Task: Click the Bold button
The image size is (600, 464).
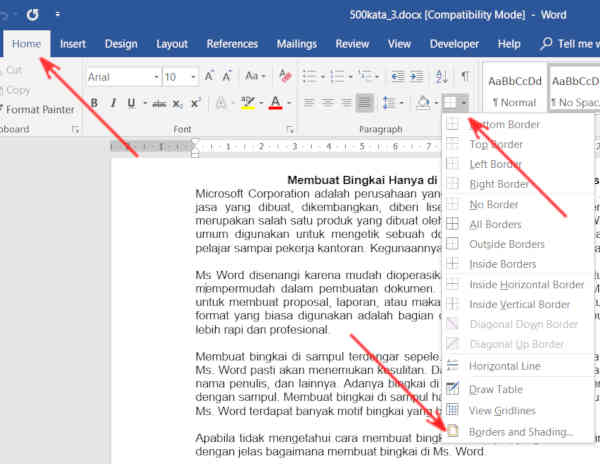Action: coord(94,103)
